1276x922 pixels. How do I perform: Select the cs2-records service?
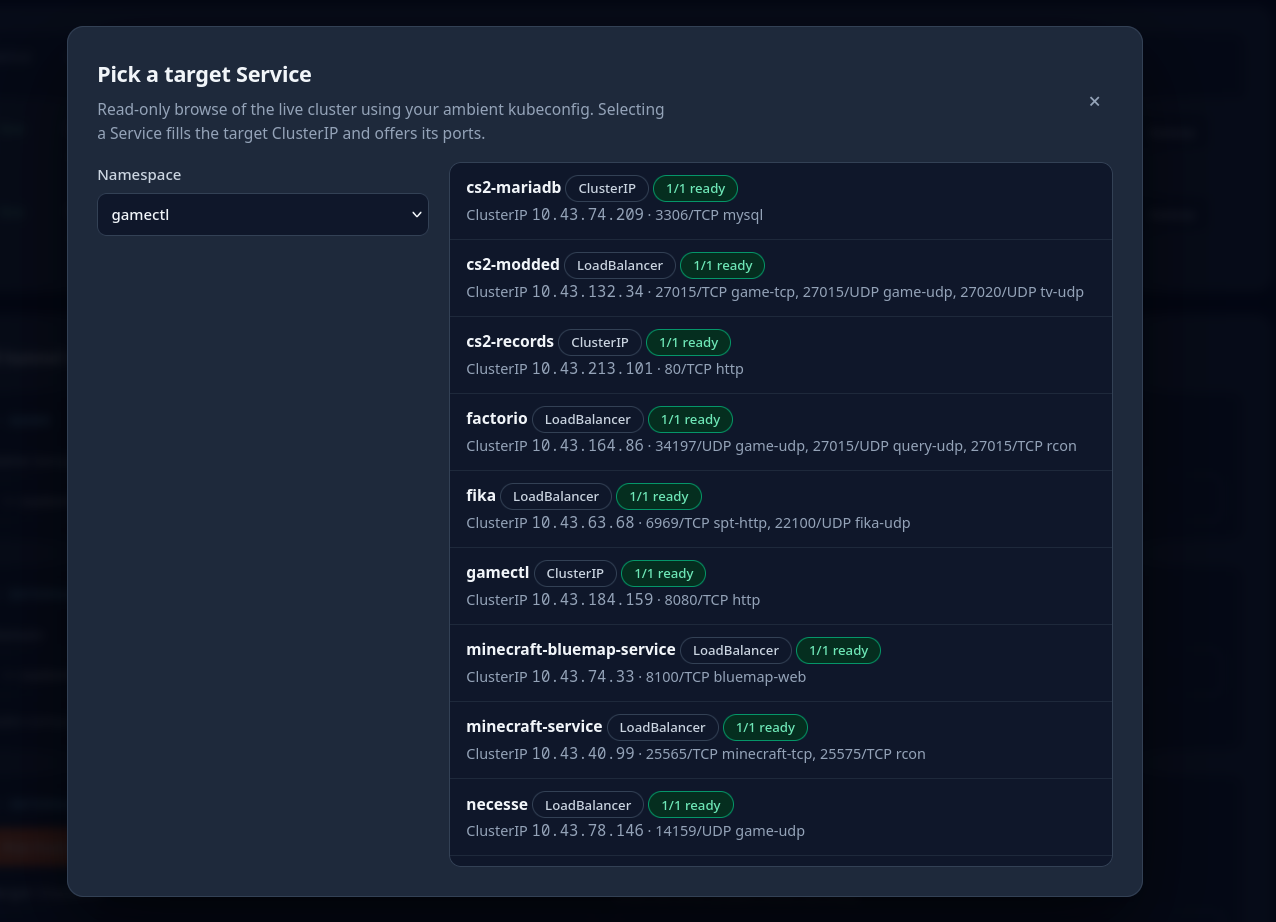point(781,355)
